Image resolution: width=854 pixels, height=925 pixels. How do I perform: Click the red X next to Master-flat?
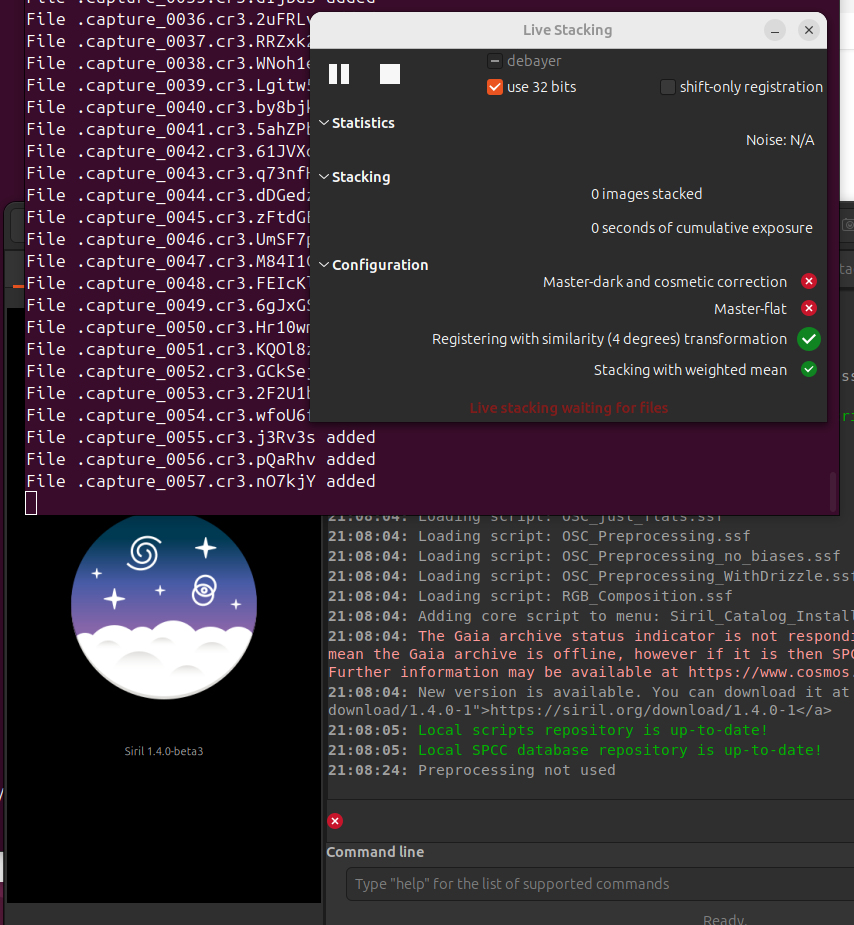809,309
